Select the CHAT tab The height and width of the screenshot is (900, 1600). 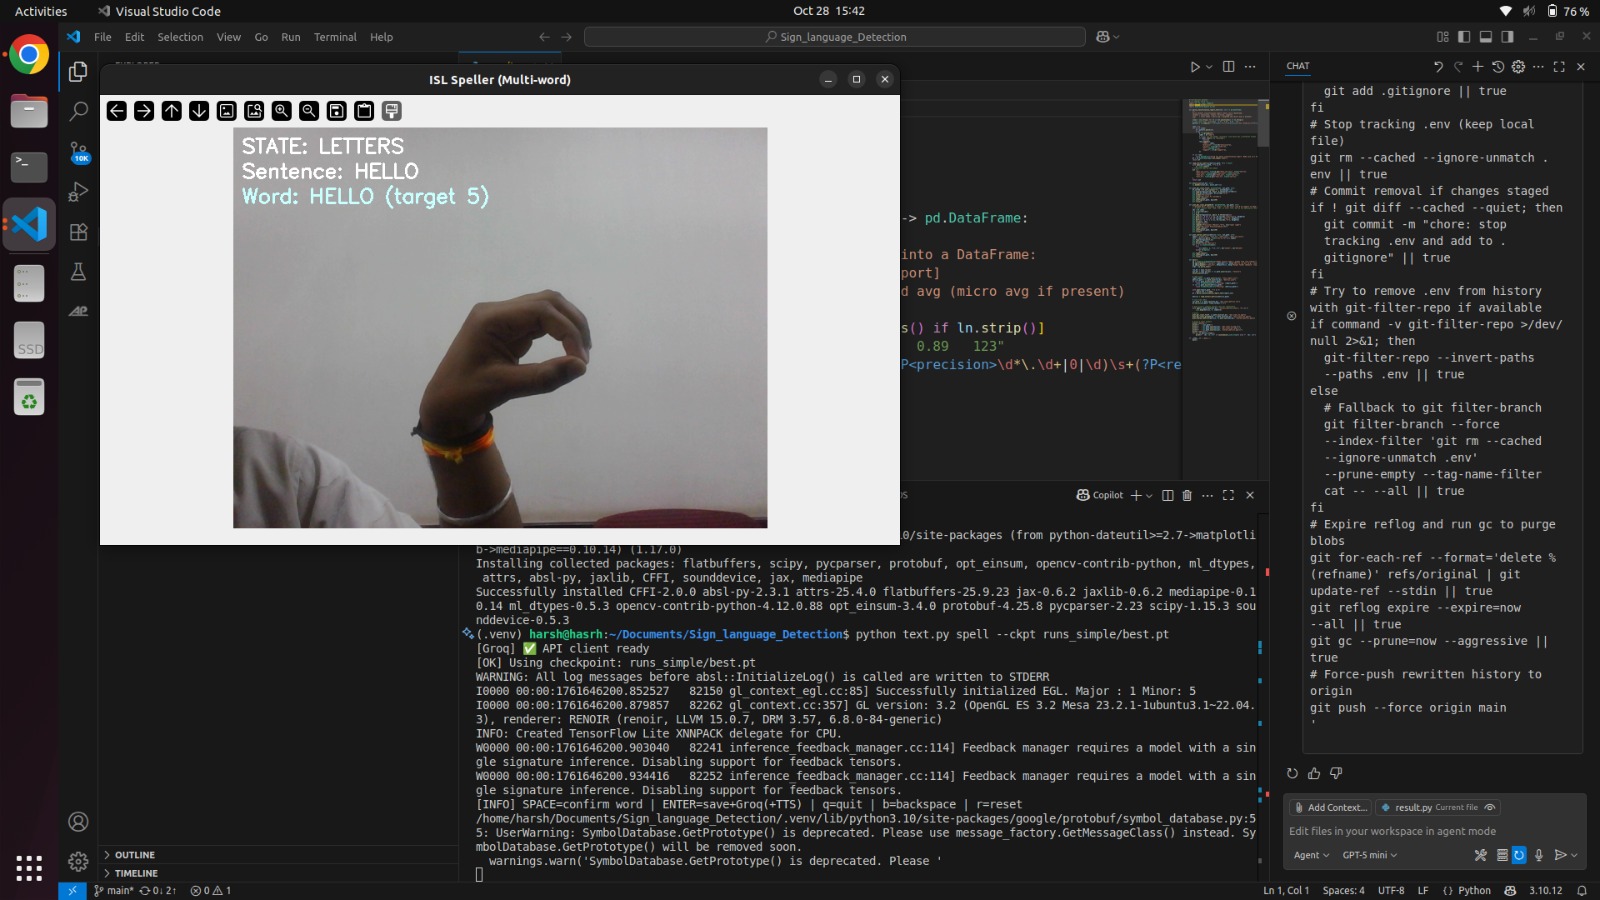[x=1298, y=66]
